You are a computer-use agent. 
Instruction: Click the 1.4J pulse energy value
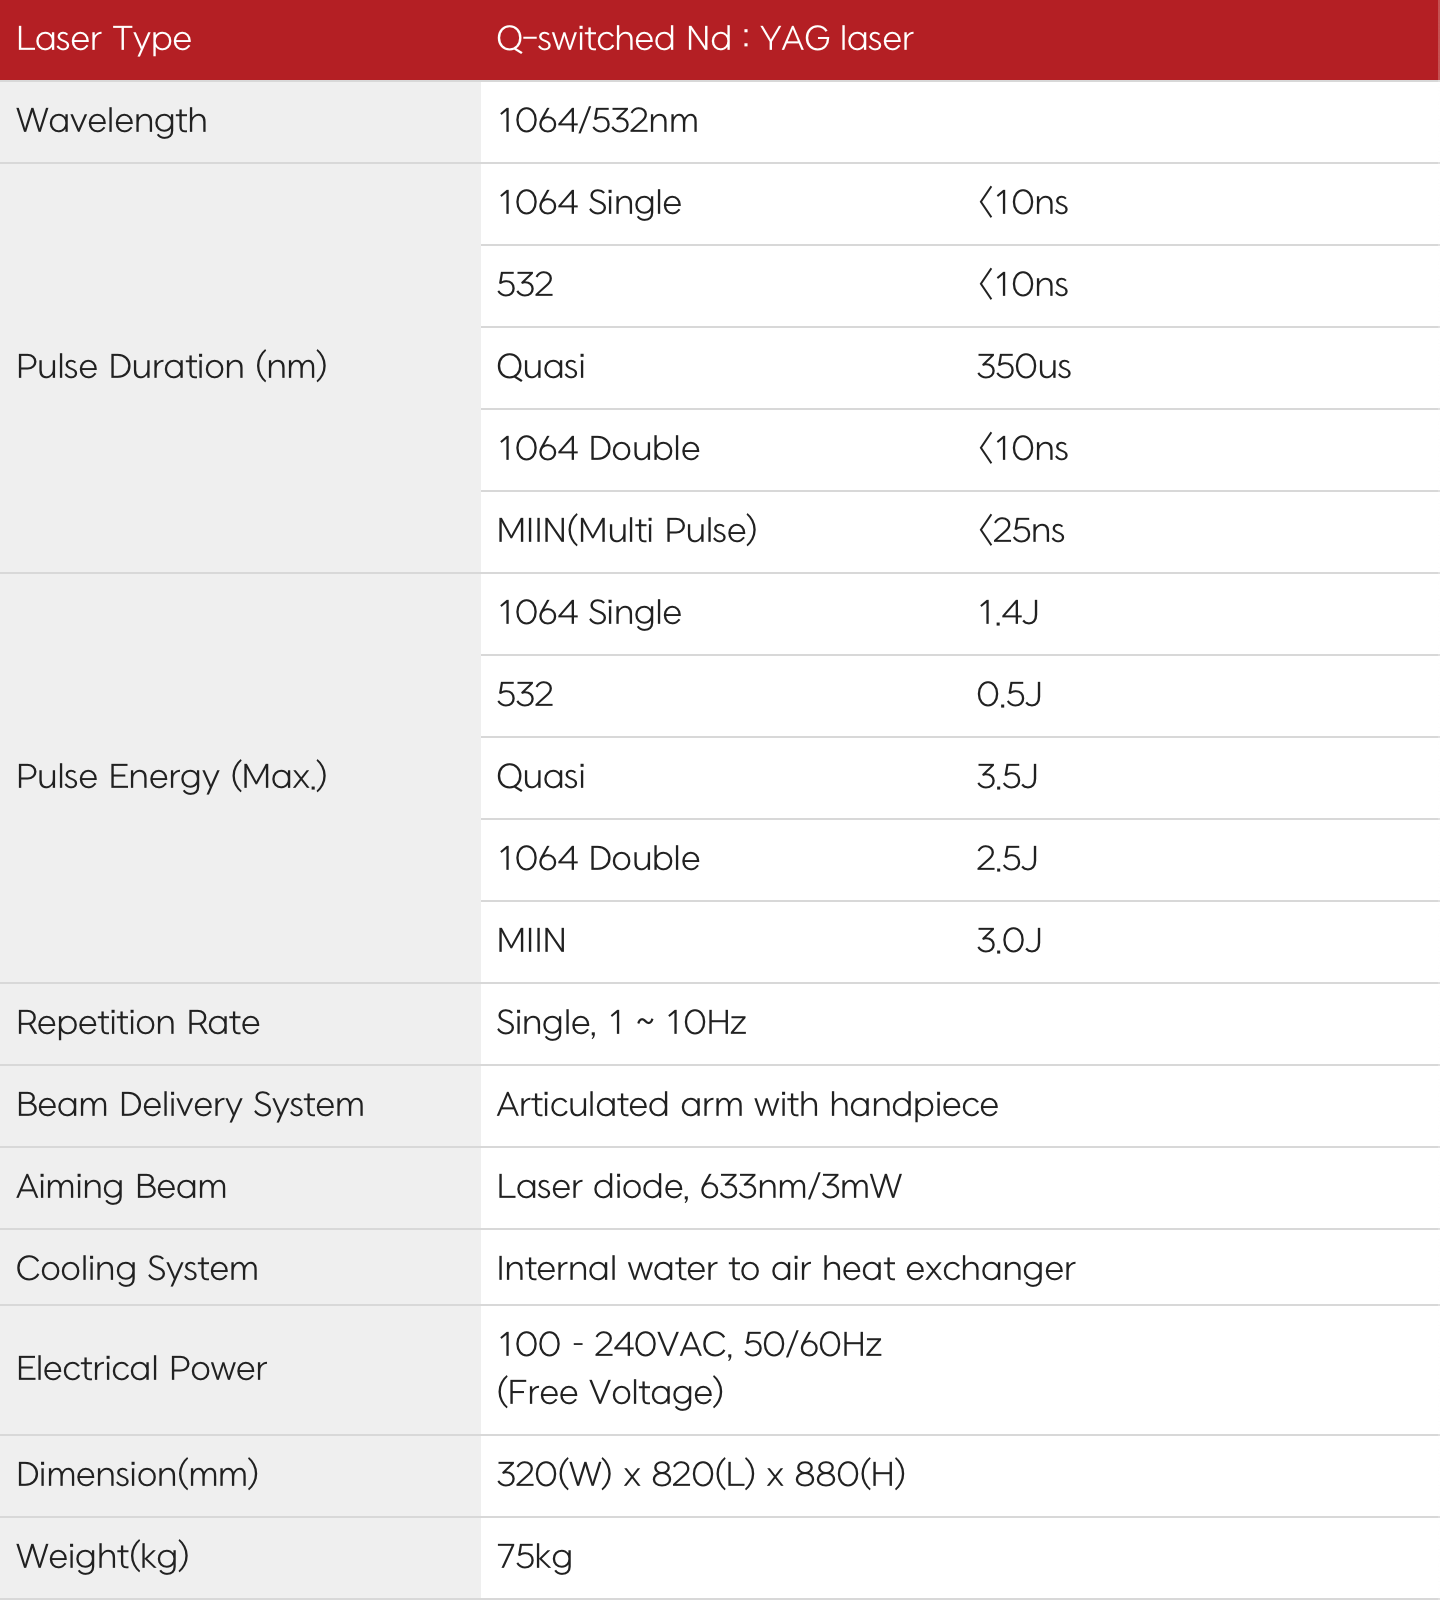pos(1008,613)
